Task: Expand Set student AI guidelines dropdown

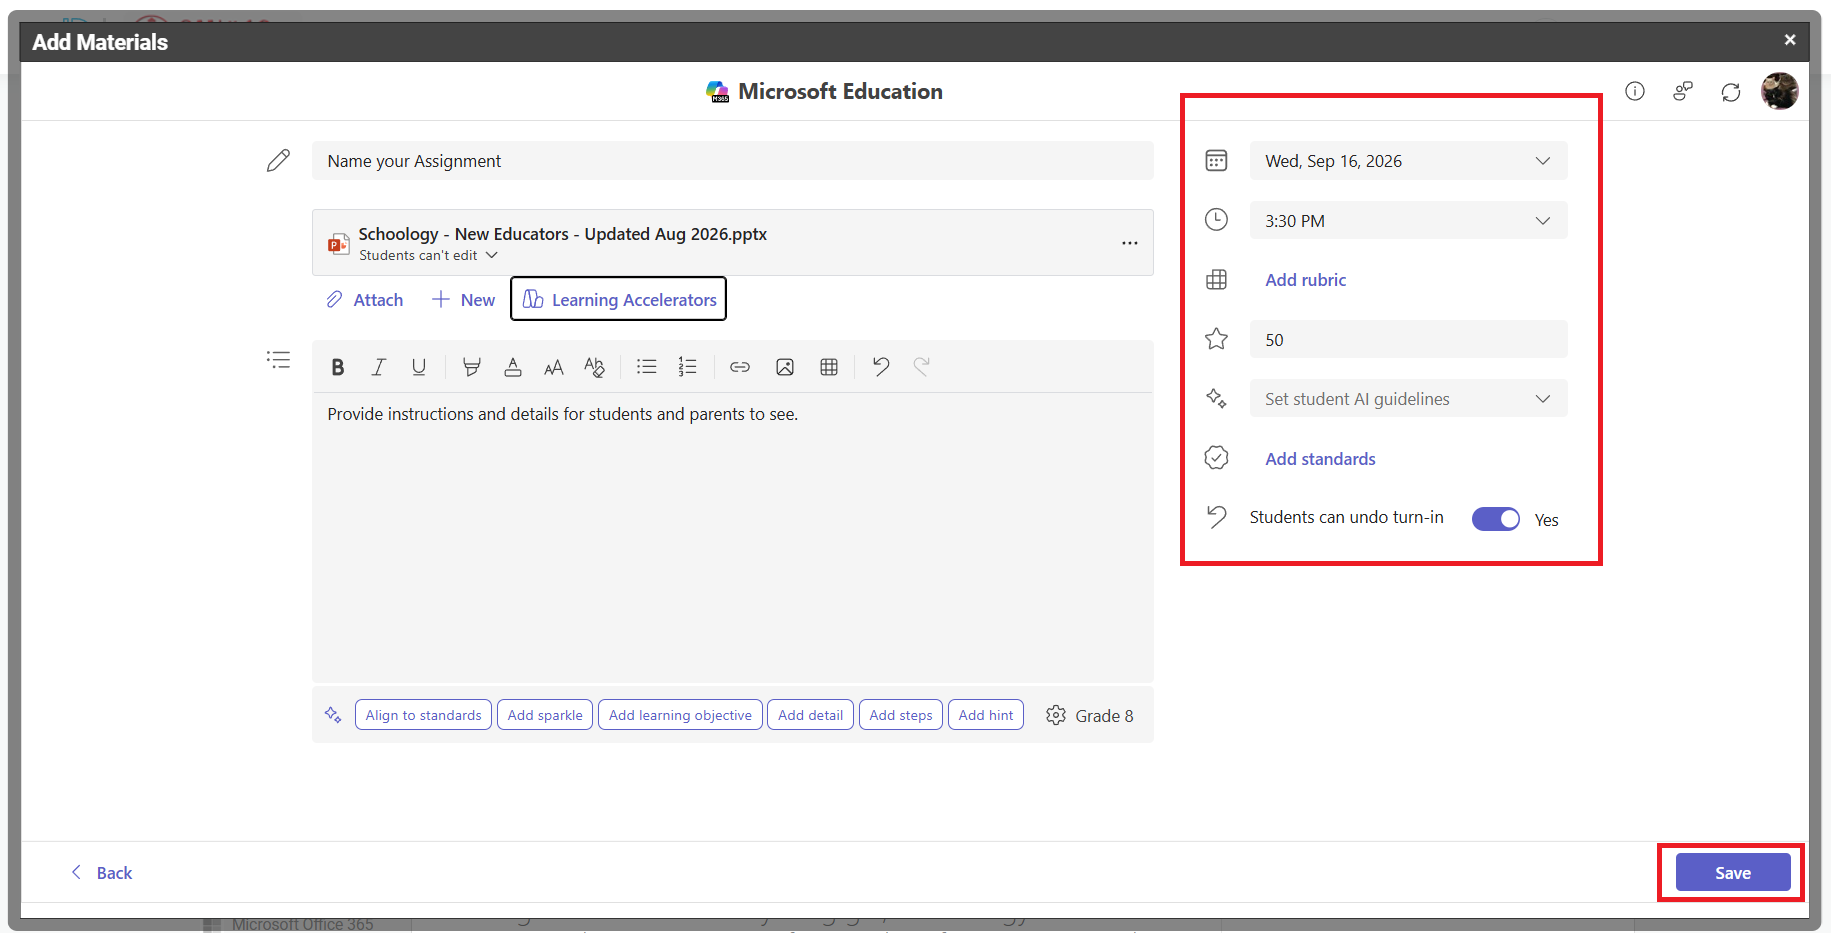Action: (x=1408, y=399)
